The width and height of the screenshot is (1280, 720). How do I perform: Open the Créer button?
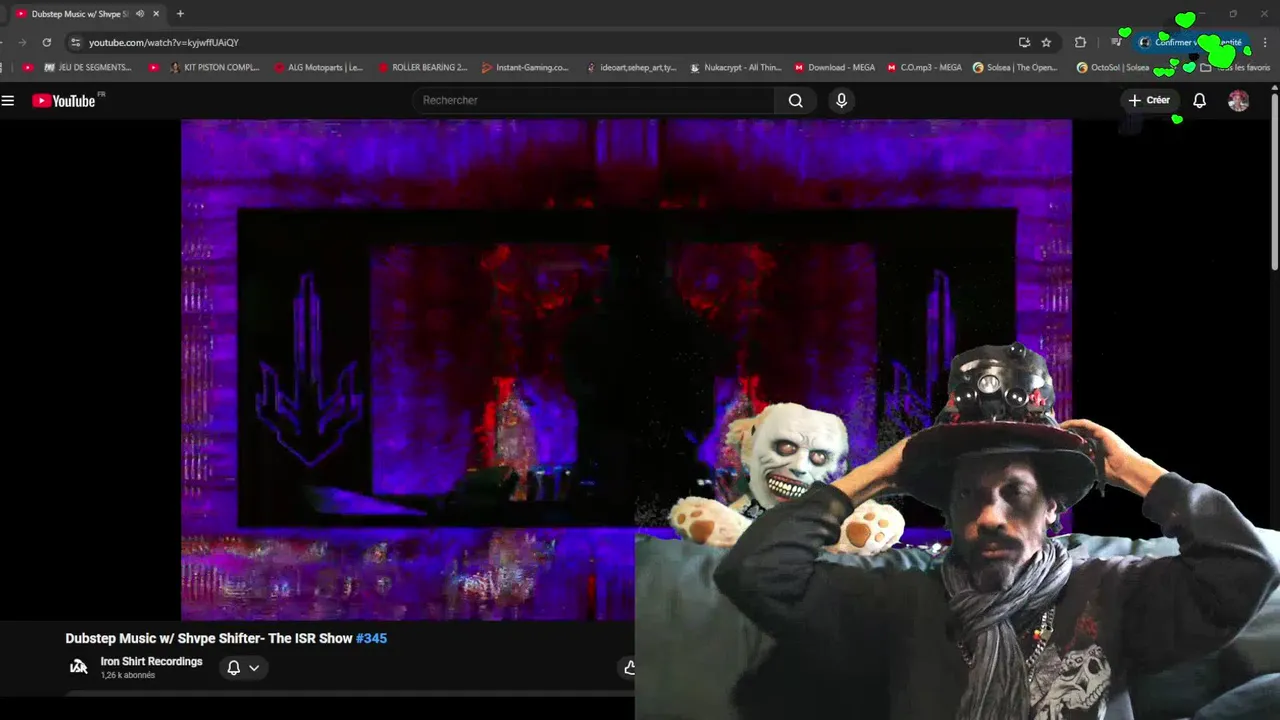coord(1149,100)
